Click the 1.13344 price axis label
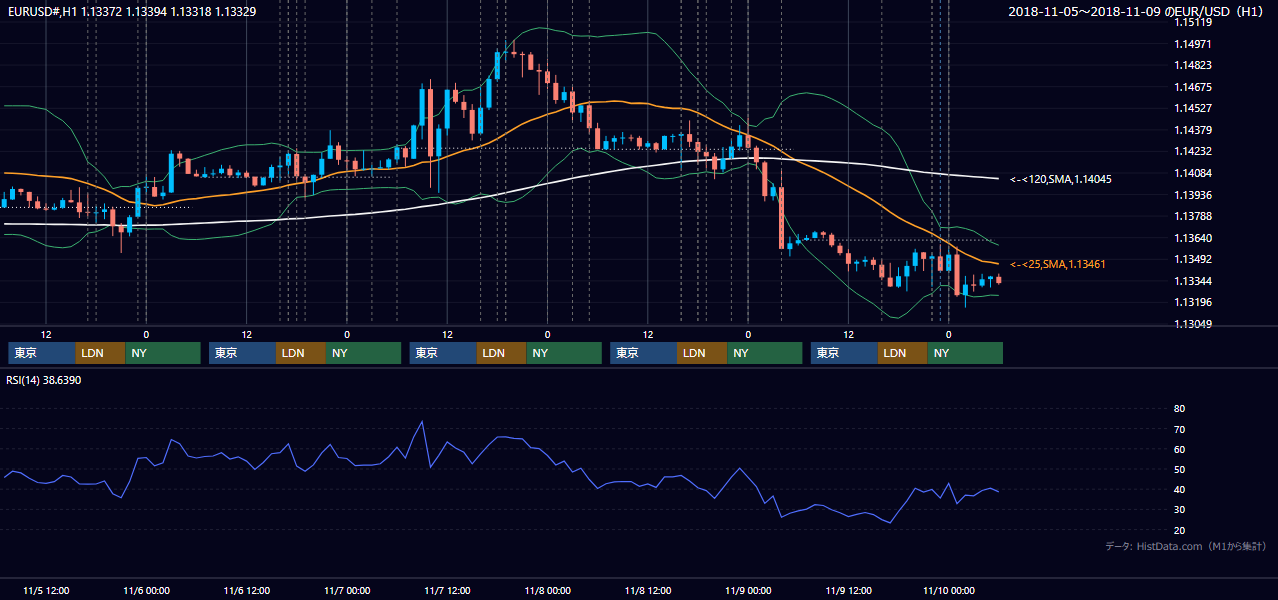1278x600 pixels. pos(1193,281)
